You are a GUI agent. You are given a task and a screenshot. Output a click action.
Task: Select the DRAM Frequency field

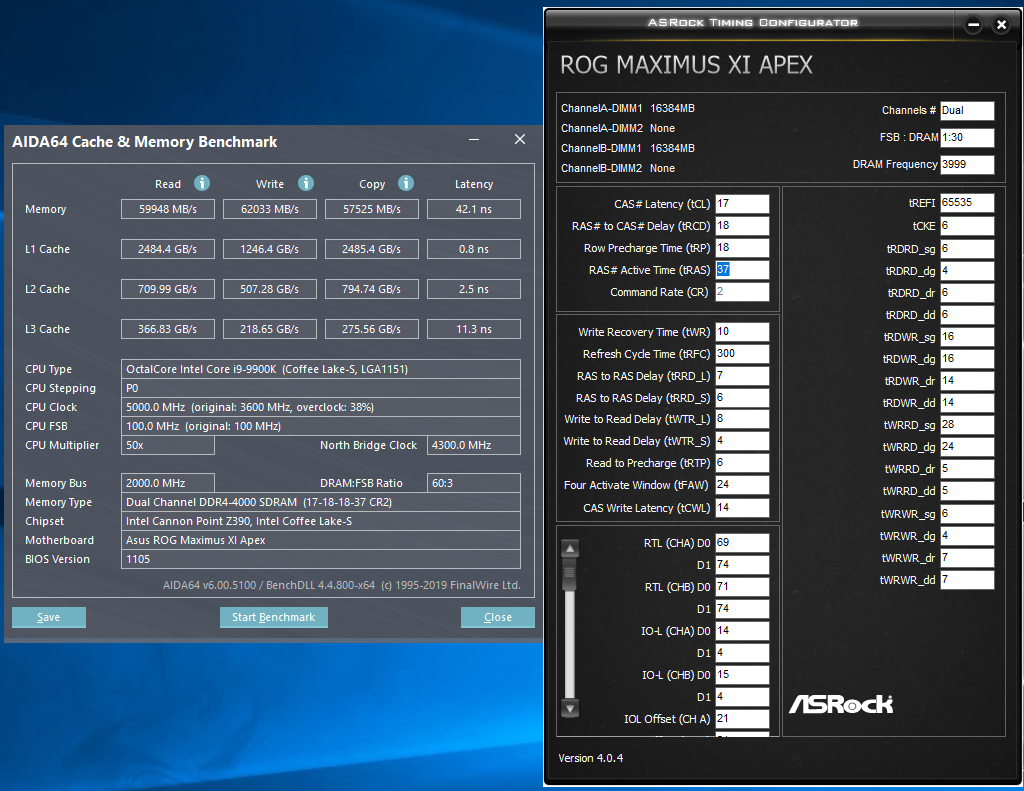(x=967, y=165)
